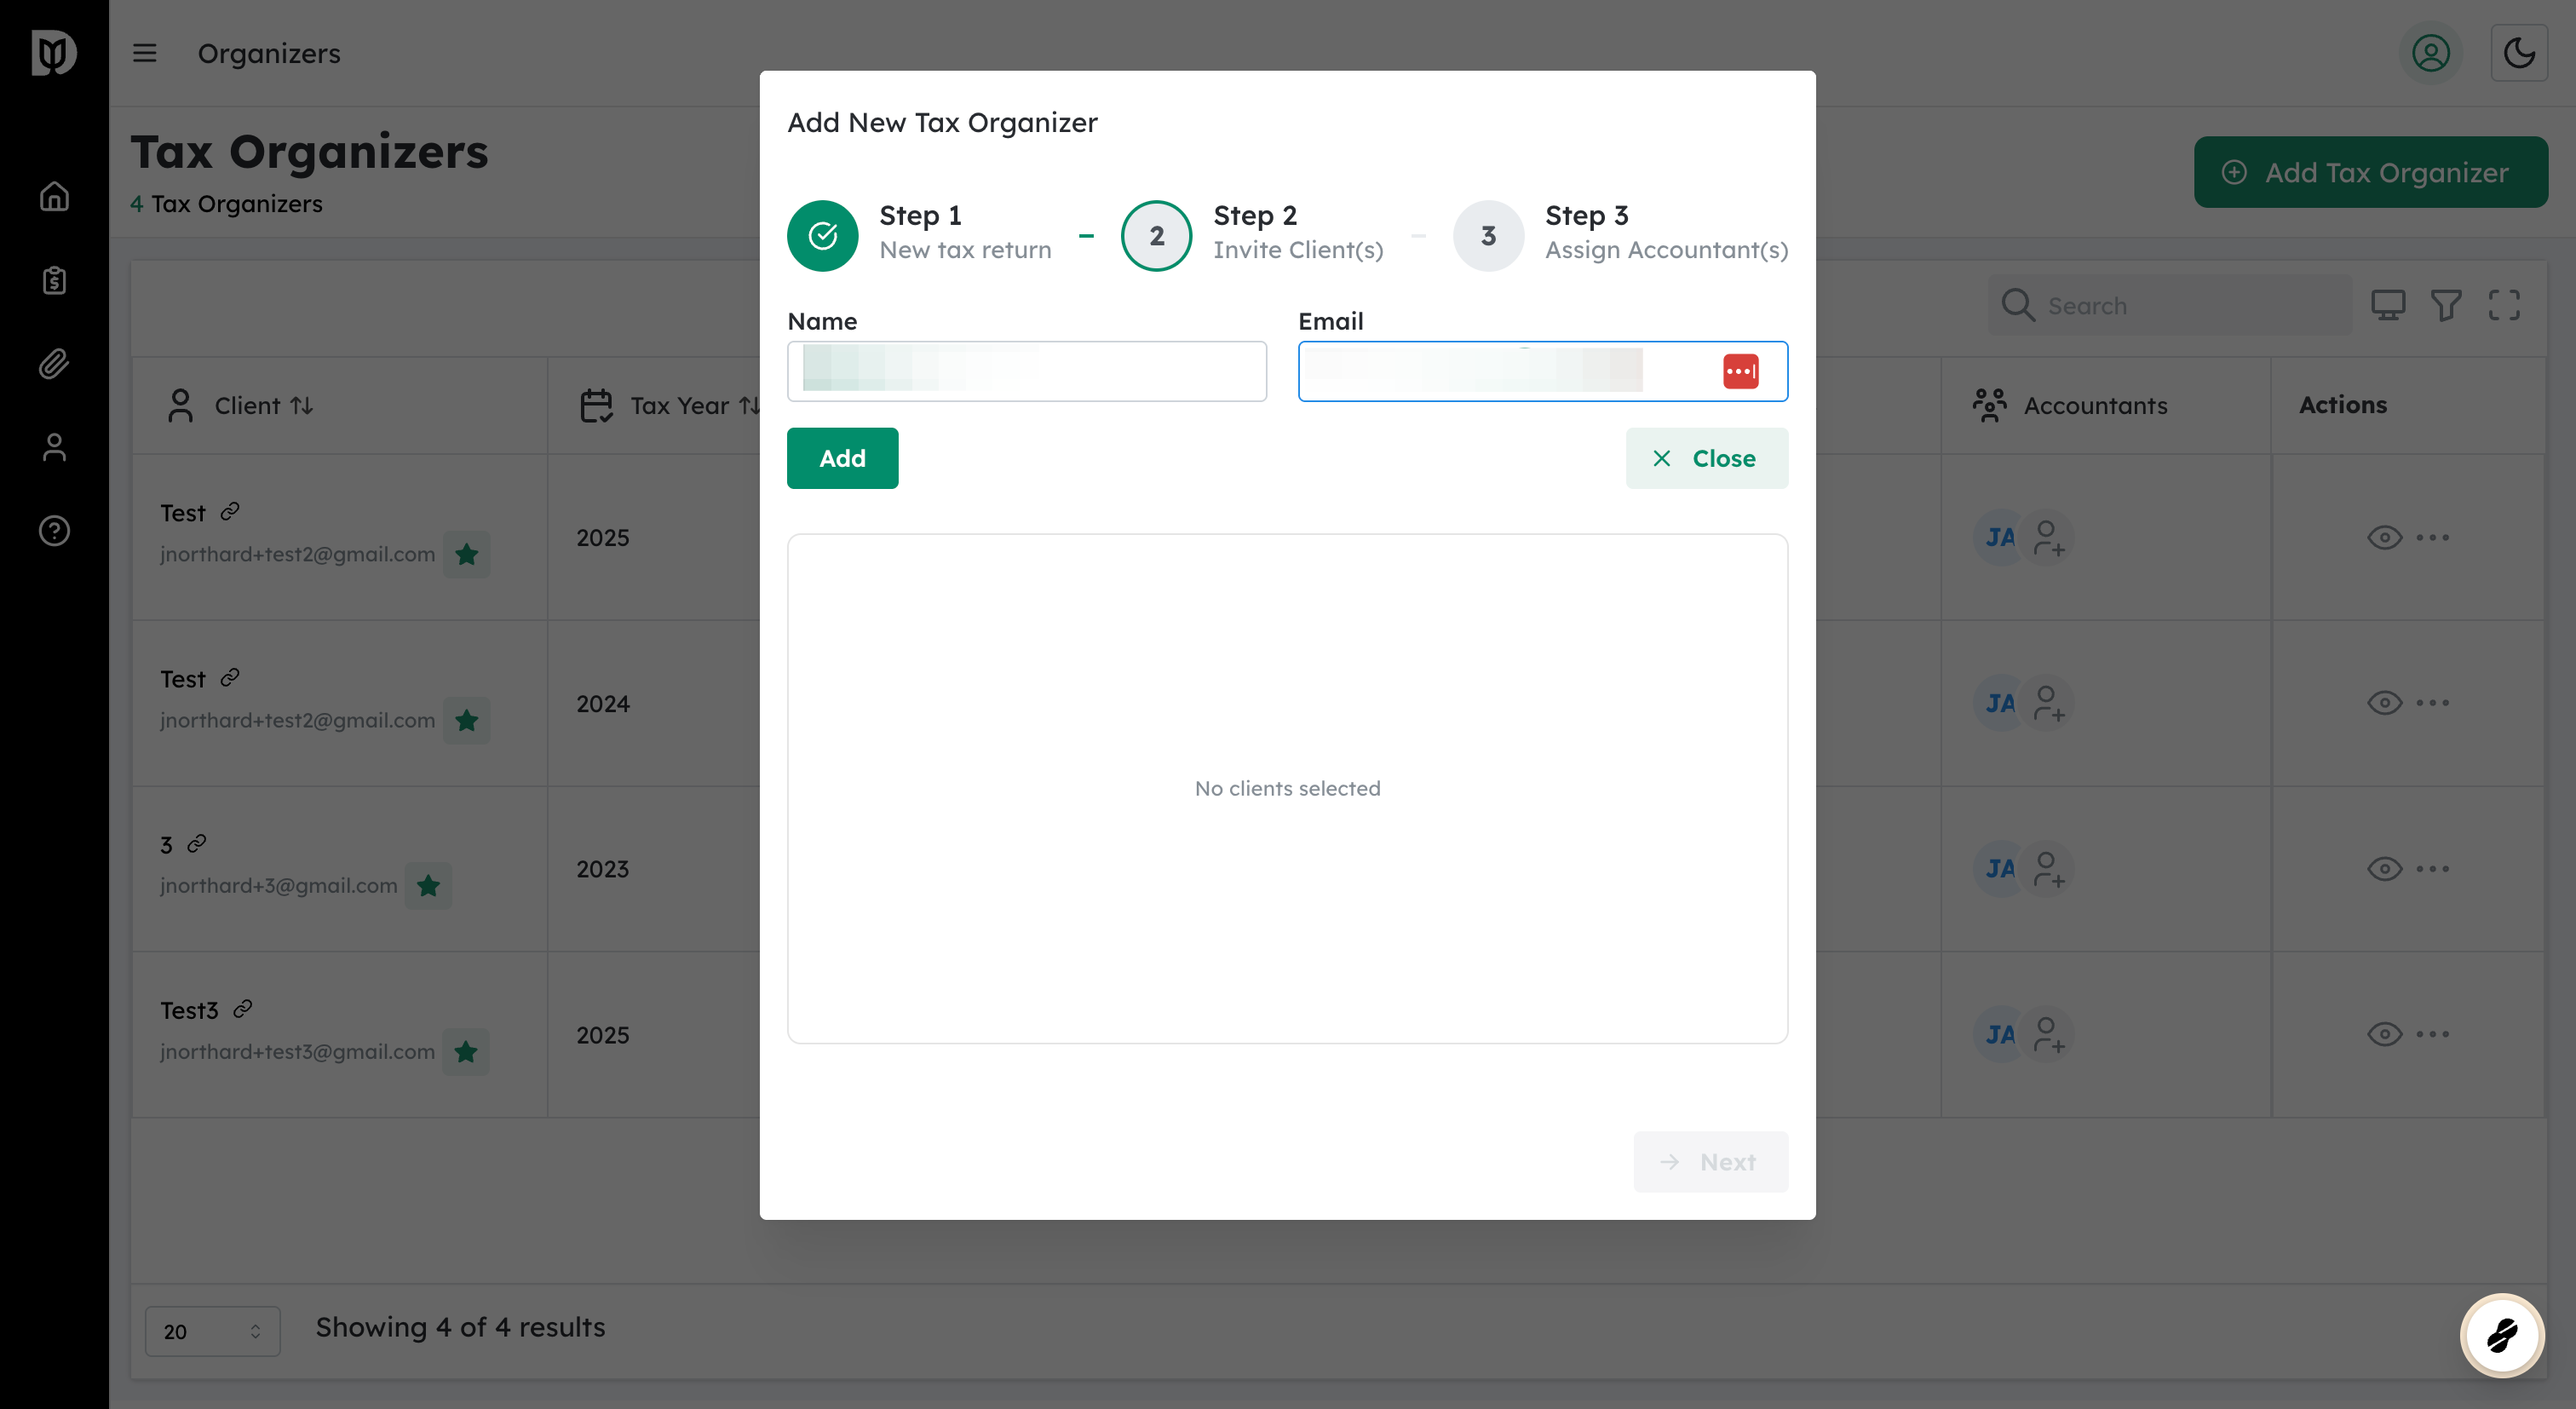Open the help question mark icon
The height and width of the screenshot is (1409, 2576).
click(54, 531)
